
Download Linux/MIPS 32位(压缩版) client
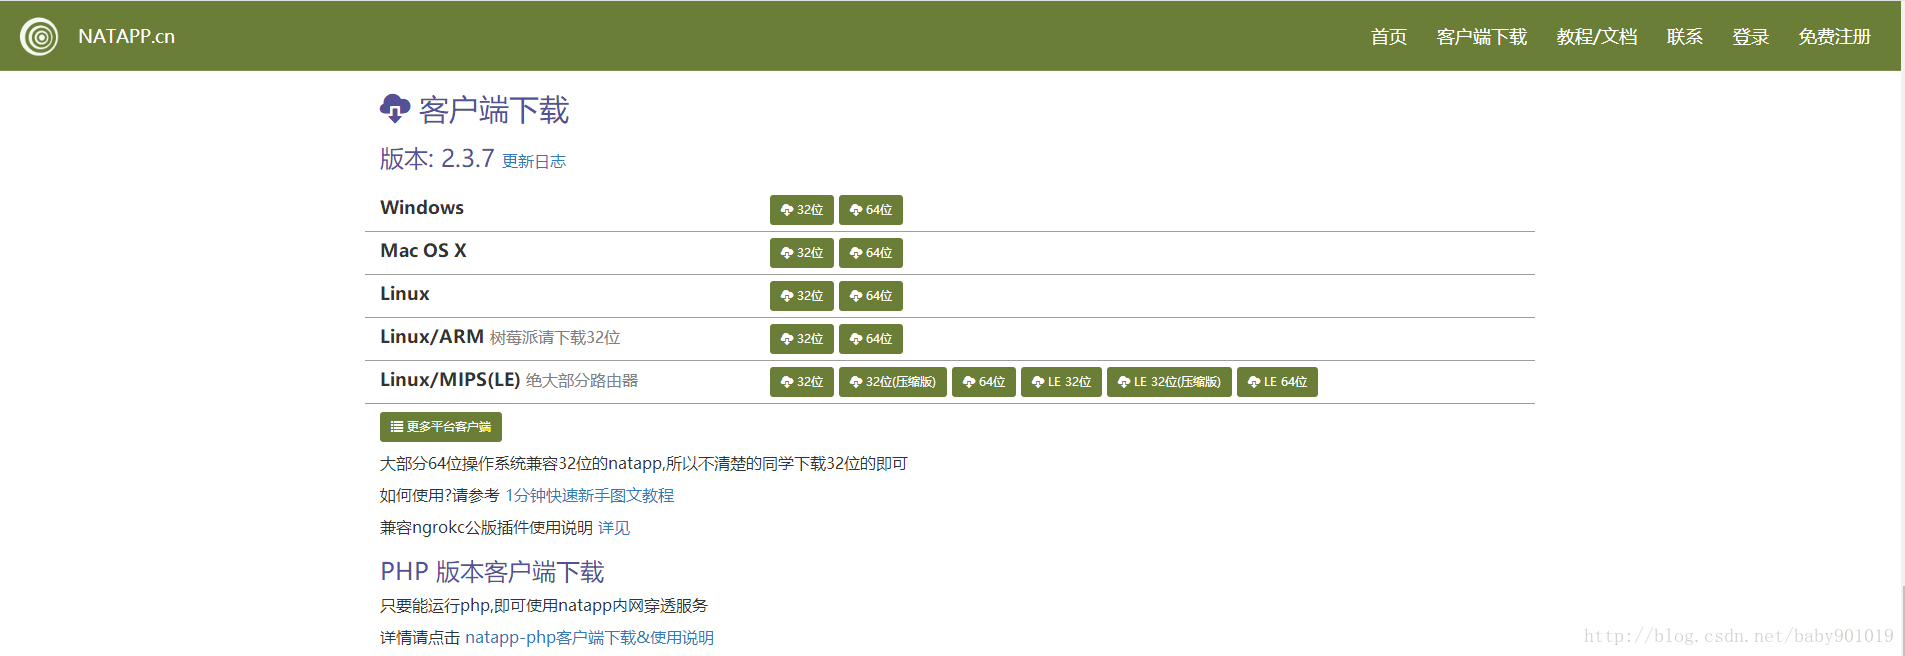tap(892, 382)
